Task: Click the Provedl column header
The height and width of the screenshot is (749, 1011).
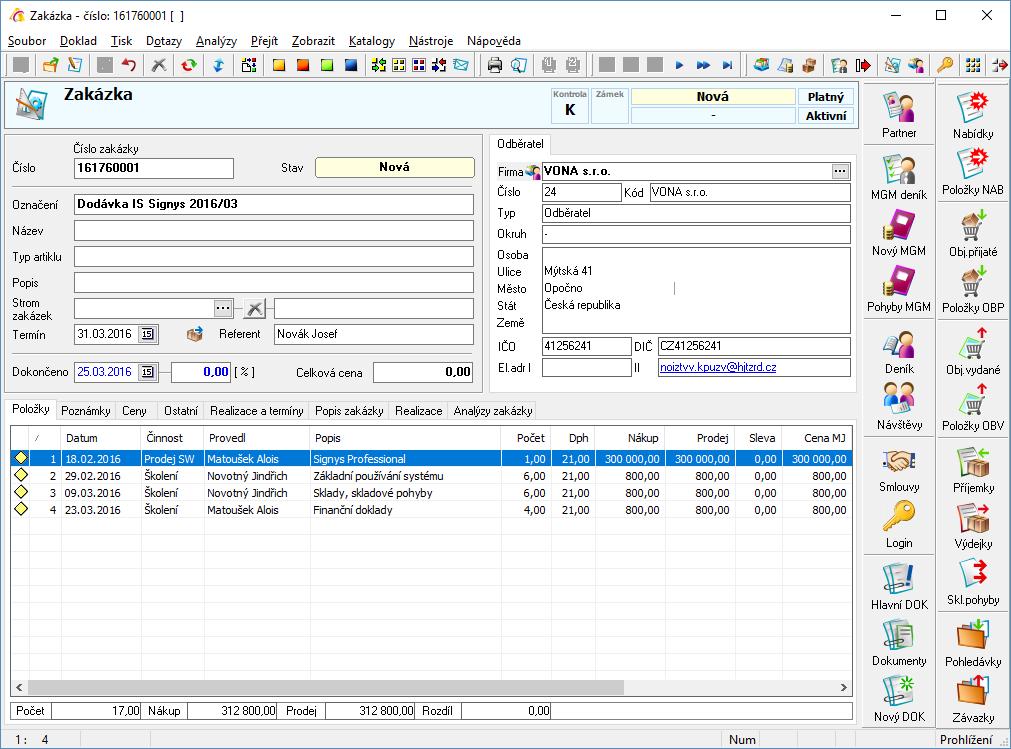Action: [256, 438]
